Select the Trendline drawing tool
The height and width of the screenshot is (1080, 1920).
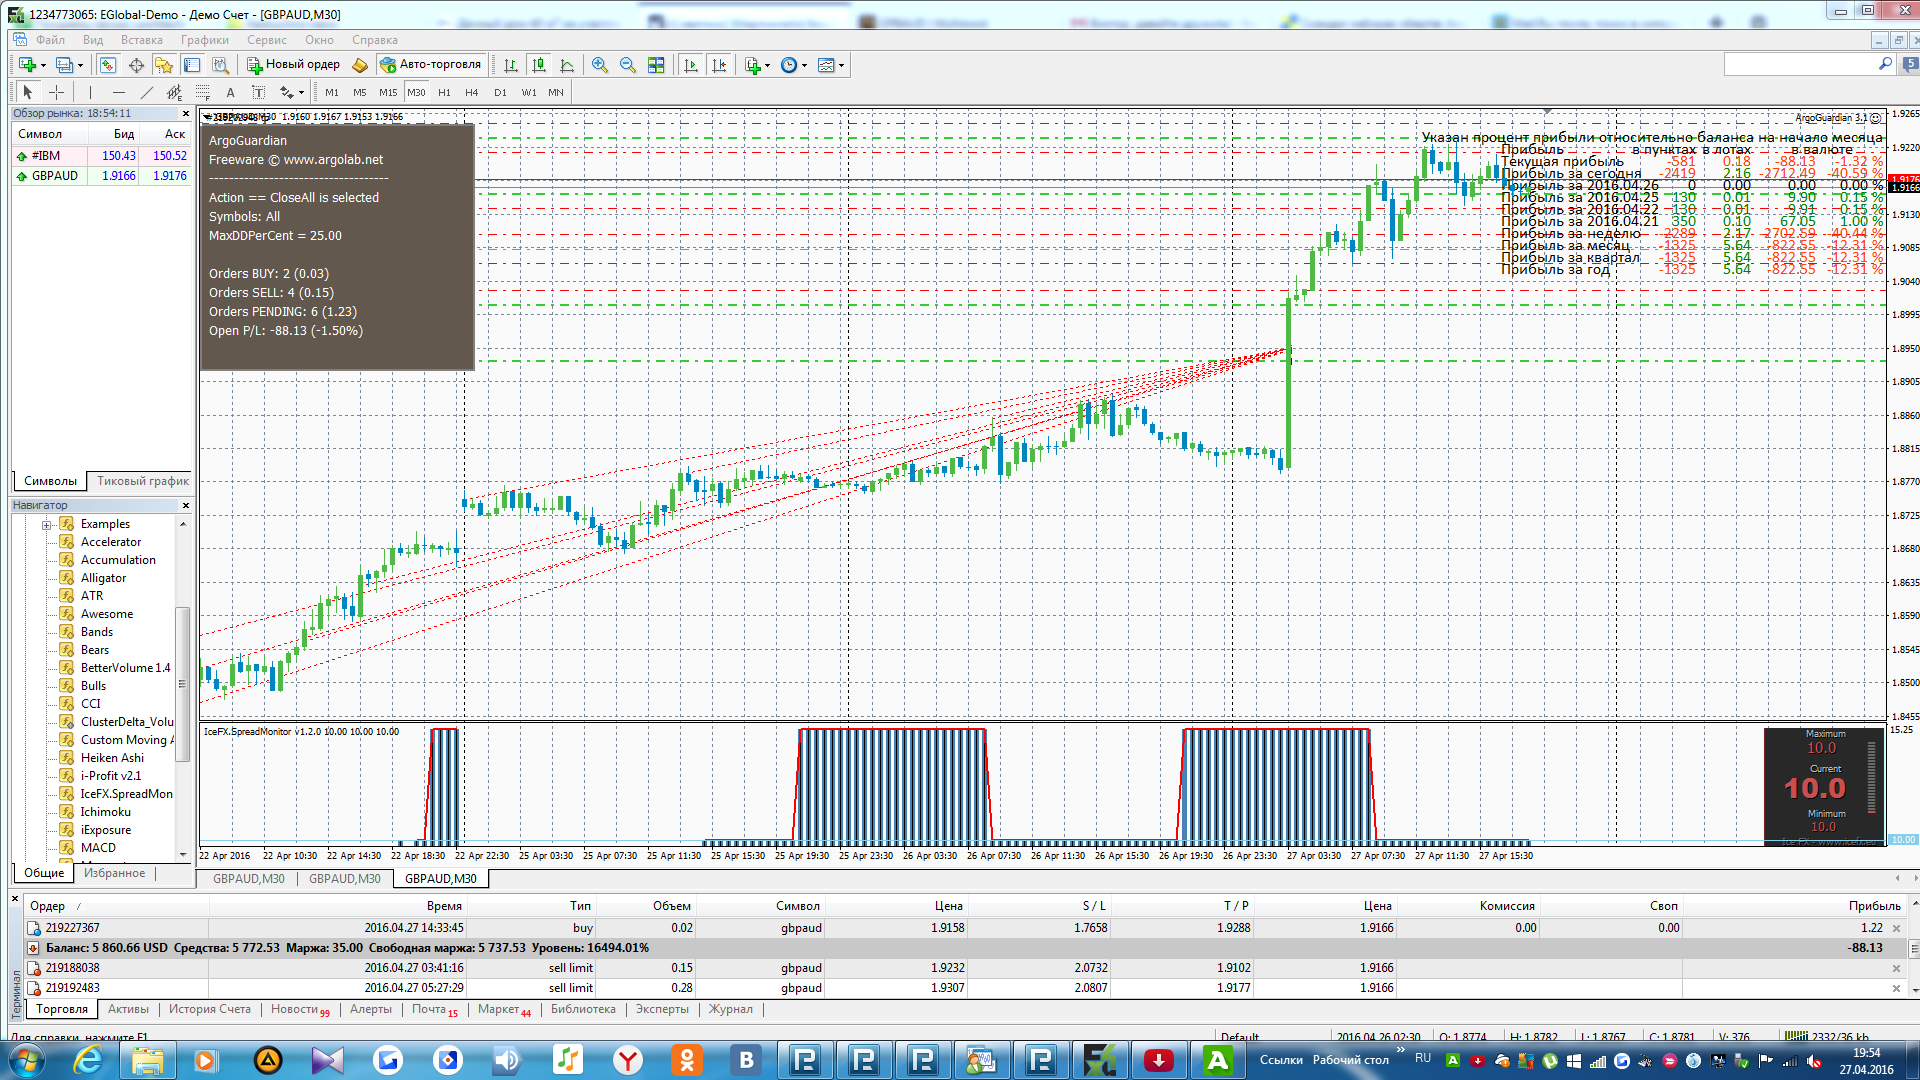146,92
